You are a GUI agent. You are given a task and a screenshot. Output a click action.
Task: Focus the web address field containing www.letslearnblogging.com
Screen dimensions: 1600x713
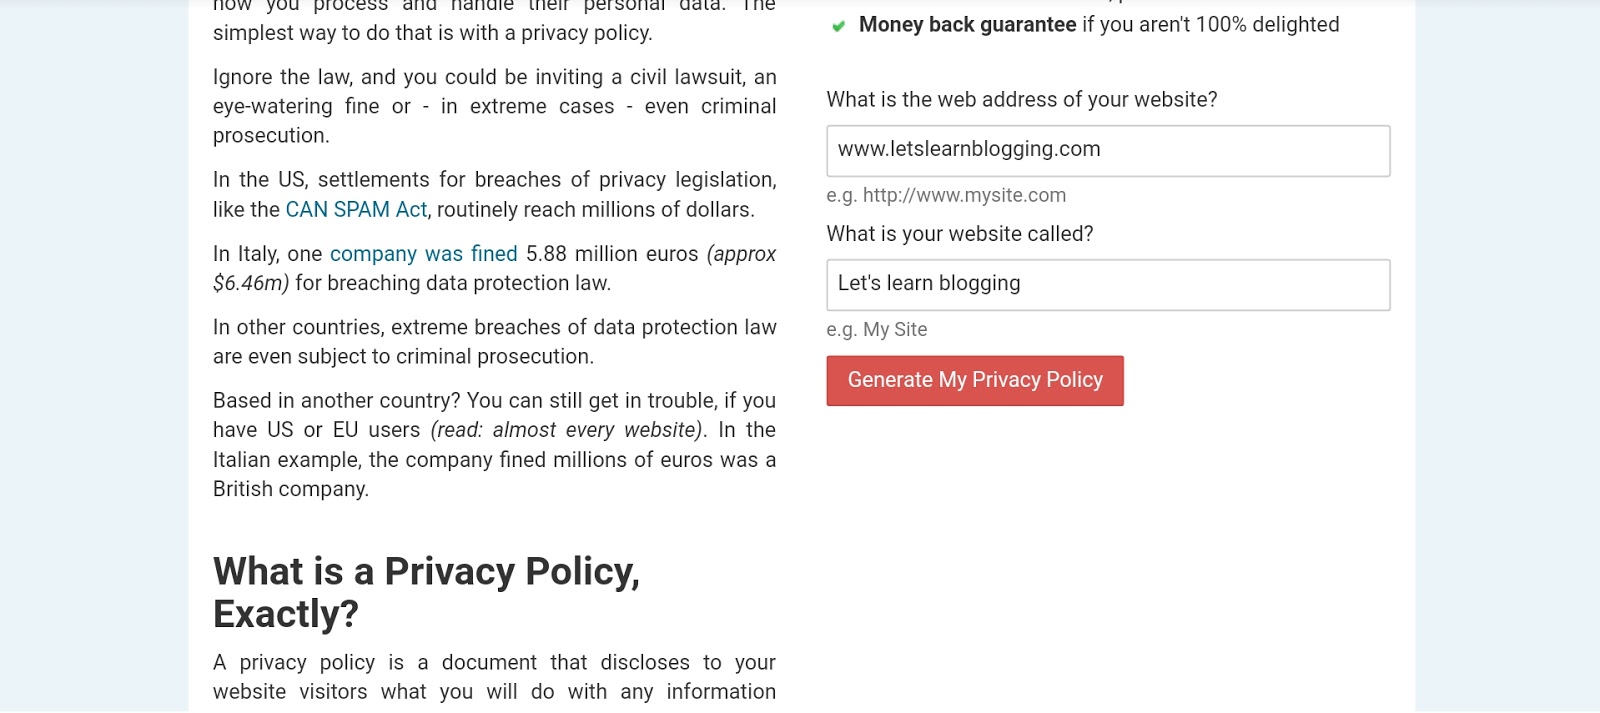(1108, 151)
